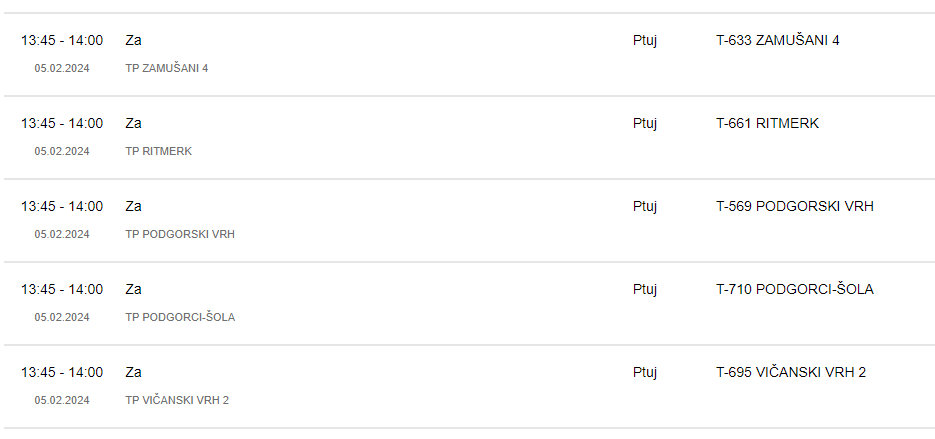Click Ptuj in the PODGORSKI VRH row
935x439 pixels.
645,206
